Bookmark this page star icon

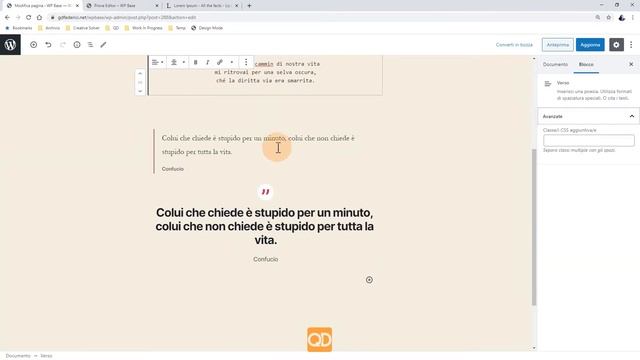point(609,18)
